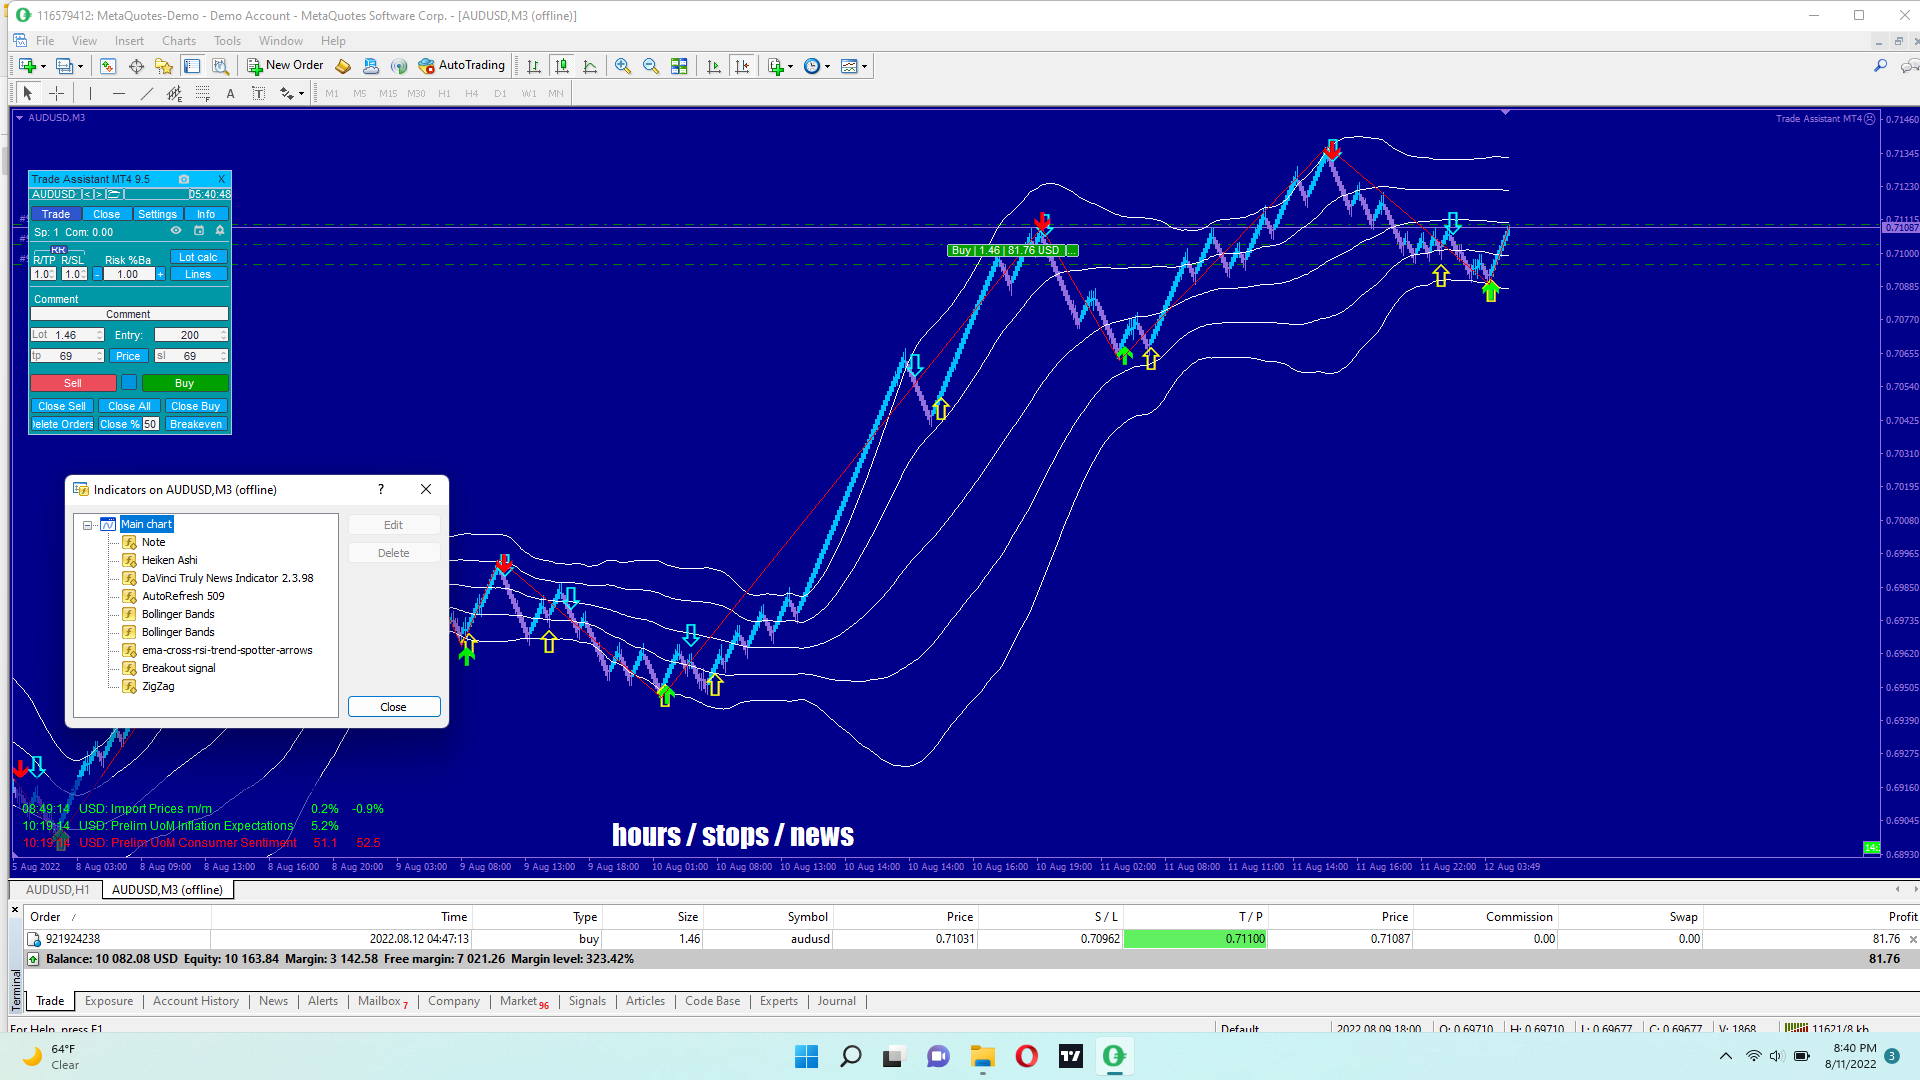The width and height of the screenshot is (1920, 1080).
Task: Click the Zoom In magnifier icon
Action: pyautogui.click(x=622, y=66)
